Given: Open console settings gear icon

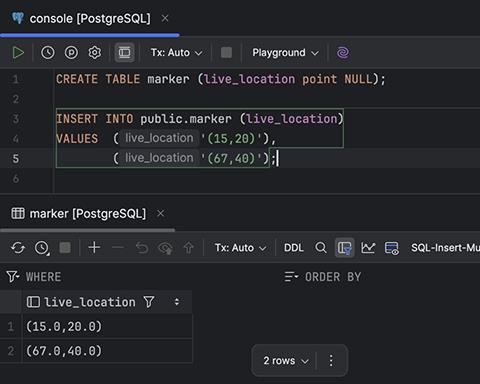Looking at the screenshot, I should pyautogui.click(x=95, y=53).
